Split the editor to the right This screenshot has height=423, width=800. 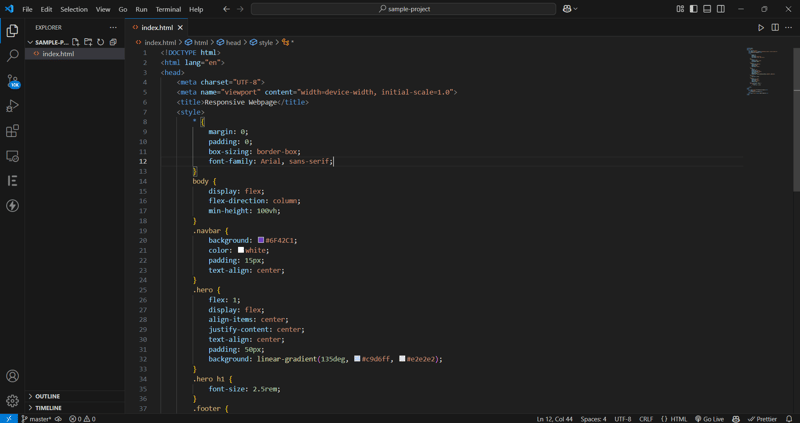(x=775, y=28)
